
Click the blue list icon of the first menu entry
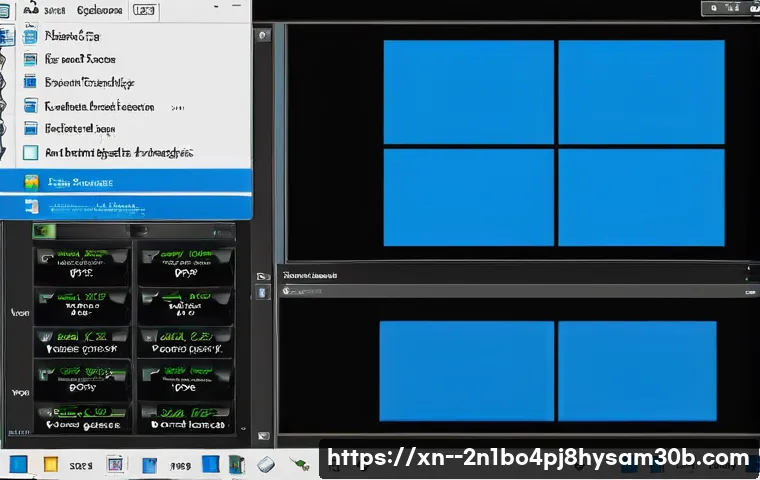(31, 35)
